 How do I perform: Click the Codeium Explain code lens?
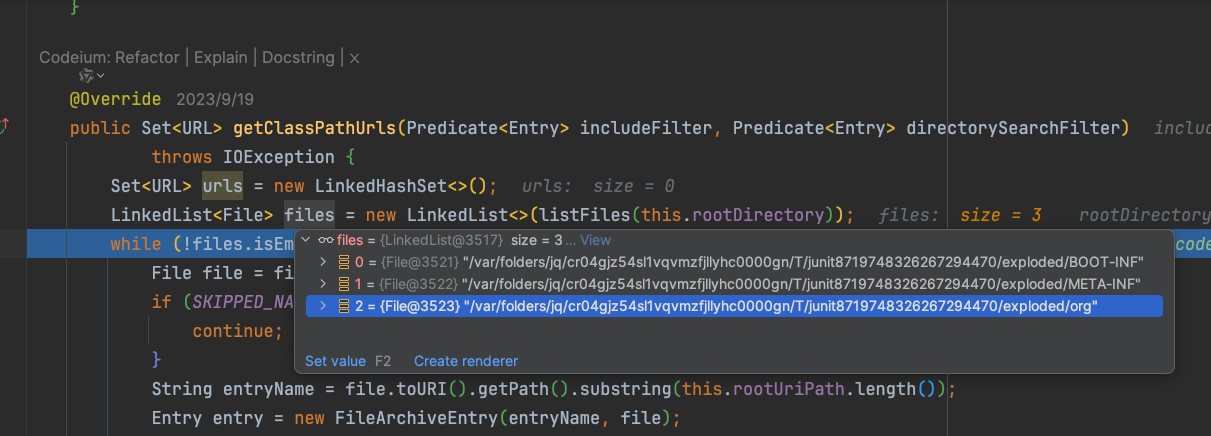coord(220,58)
